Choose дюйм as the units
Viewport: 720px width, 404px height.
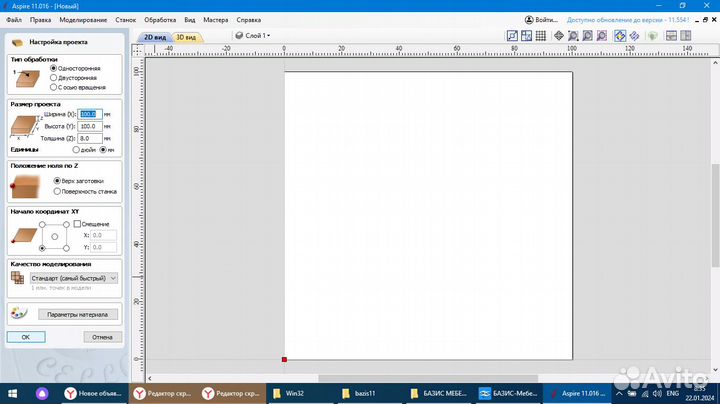tap(76, 150)
